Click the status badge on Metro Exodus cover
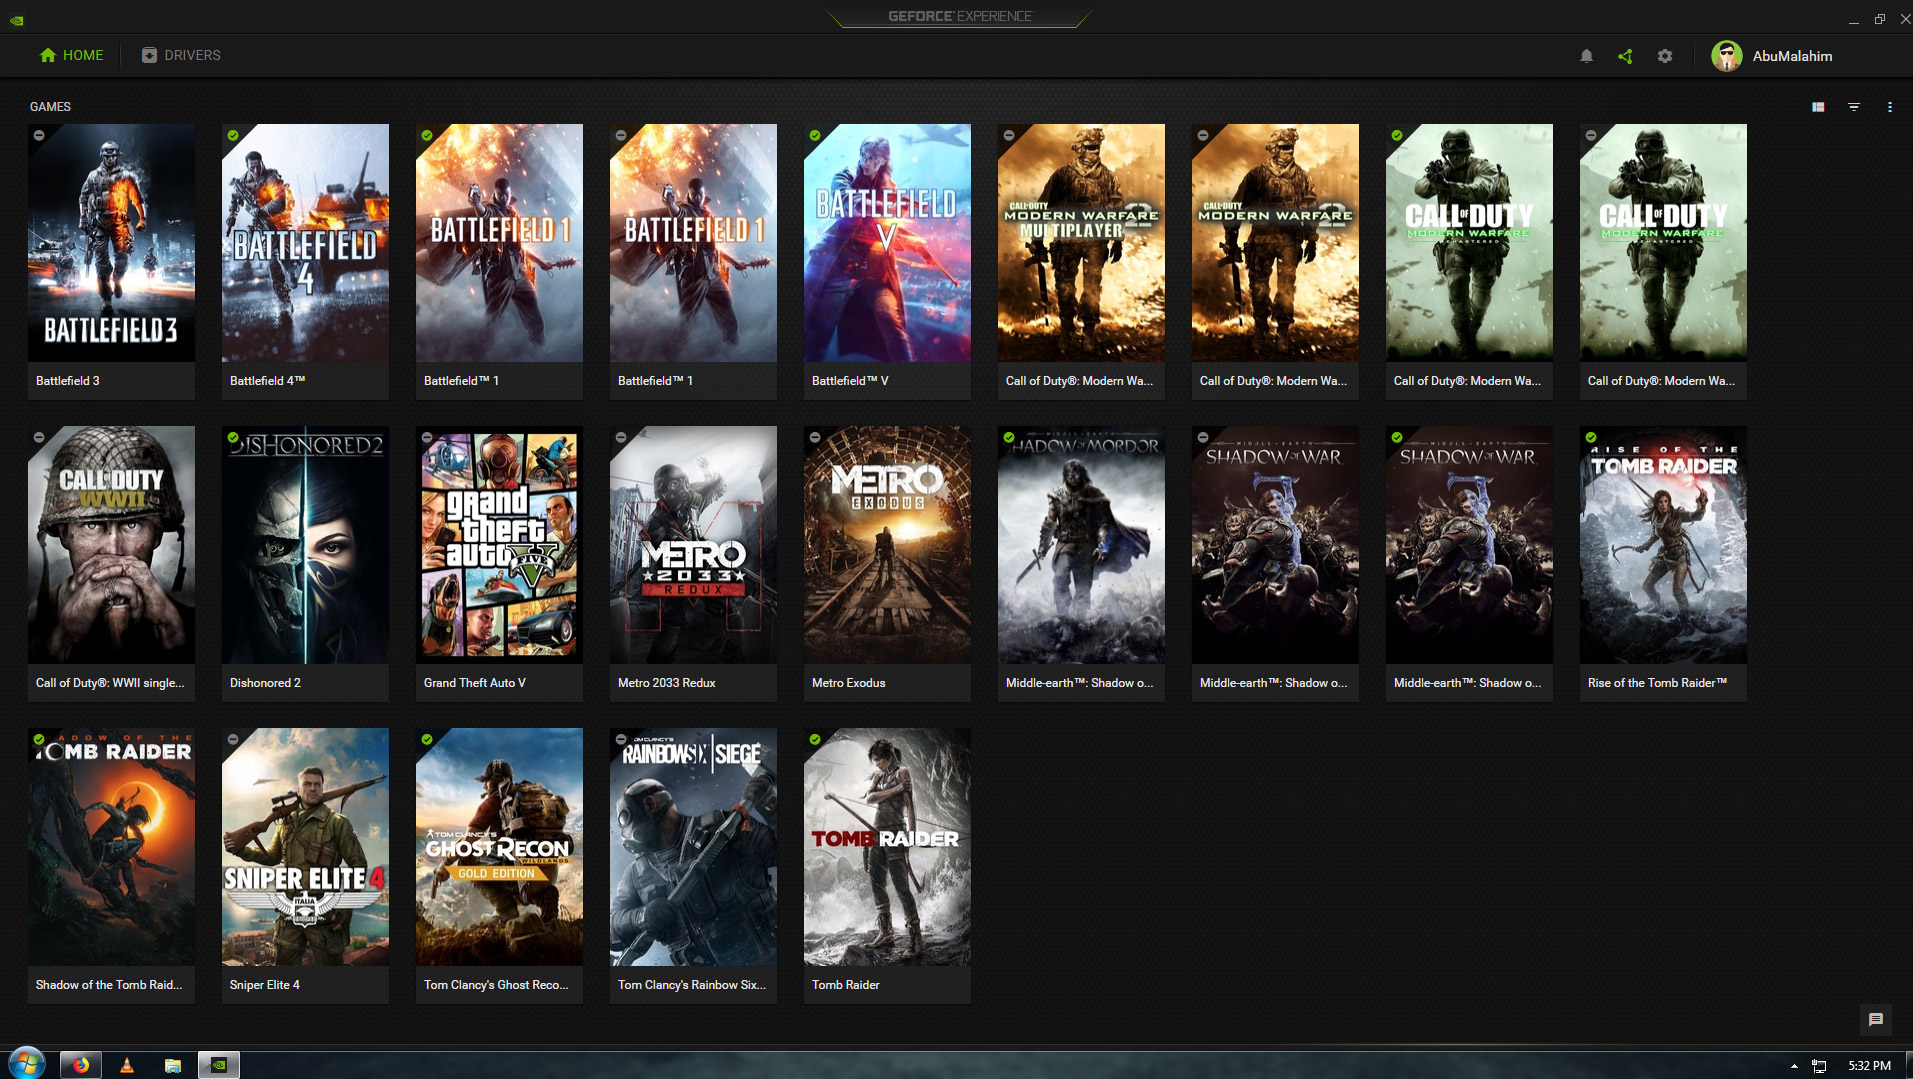The image size is (1913, 1079). point(815,437)
